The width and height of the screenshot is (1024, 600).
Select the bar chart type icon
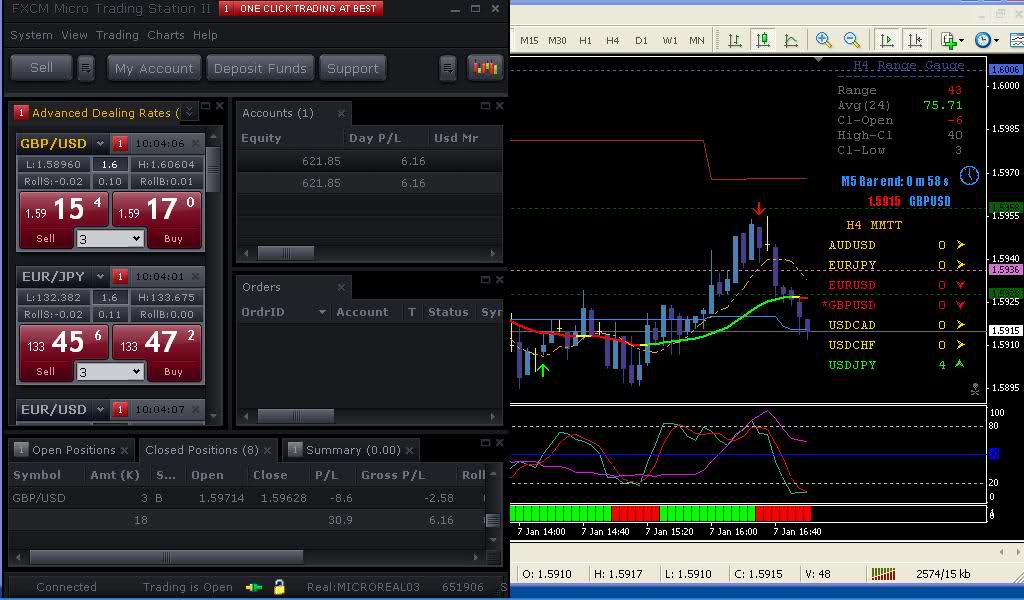pyautogui.click(x=735, y=40)
